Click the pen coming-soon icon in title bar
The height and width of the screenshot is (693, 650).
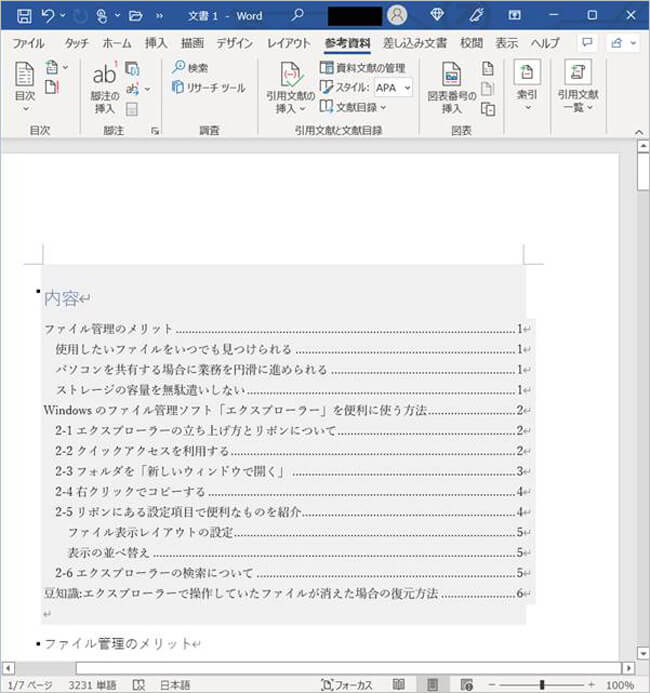[x=476, y=15]
